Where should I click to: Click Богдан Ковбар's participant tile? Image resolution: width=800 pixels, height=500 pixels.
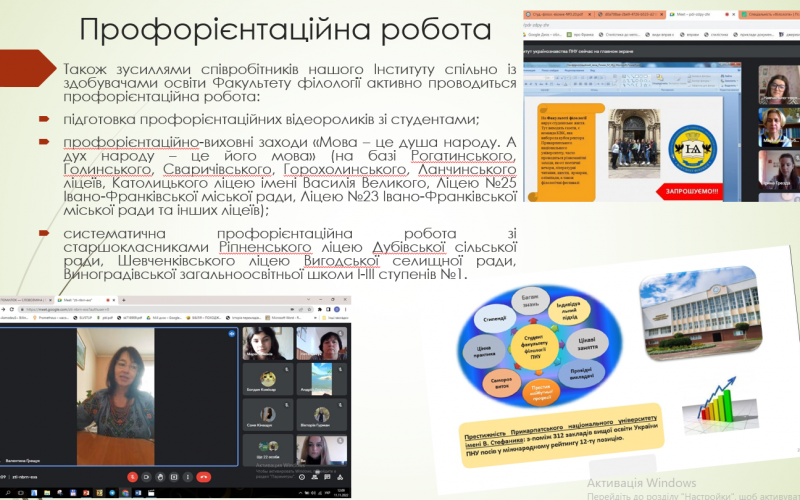(x=268, y=380)
